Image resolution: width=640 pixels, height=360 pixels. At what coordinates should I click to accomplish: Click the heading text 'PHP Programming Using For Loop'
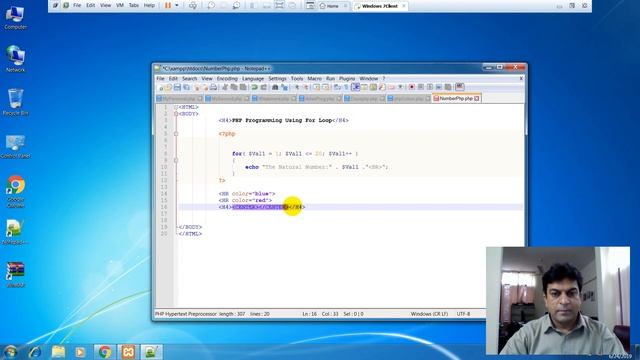point(282,120)
